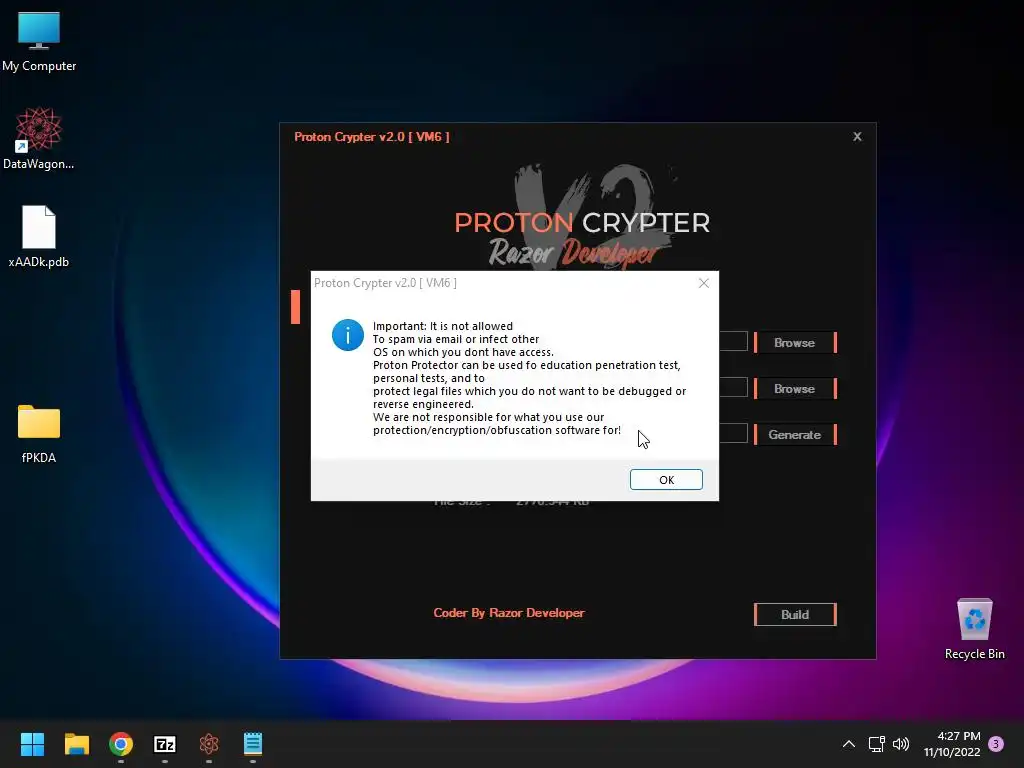
Task: Open My Computer desktop icon
Action: coord(39,41)
